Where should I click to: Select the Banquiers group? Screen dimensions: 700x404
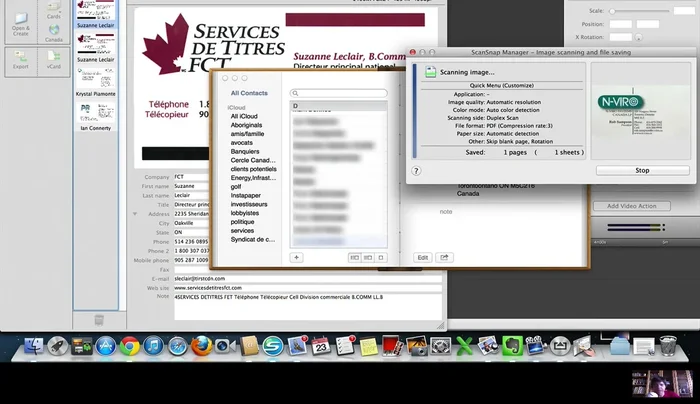point(245,151)
